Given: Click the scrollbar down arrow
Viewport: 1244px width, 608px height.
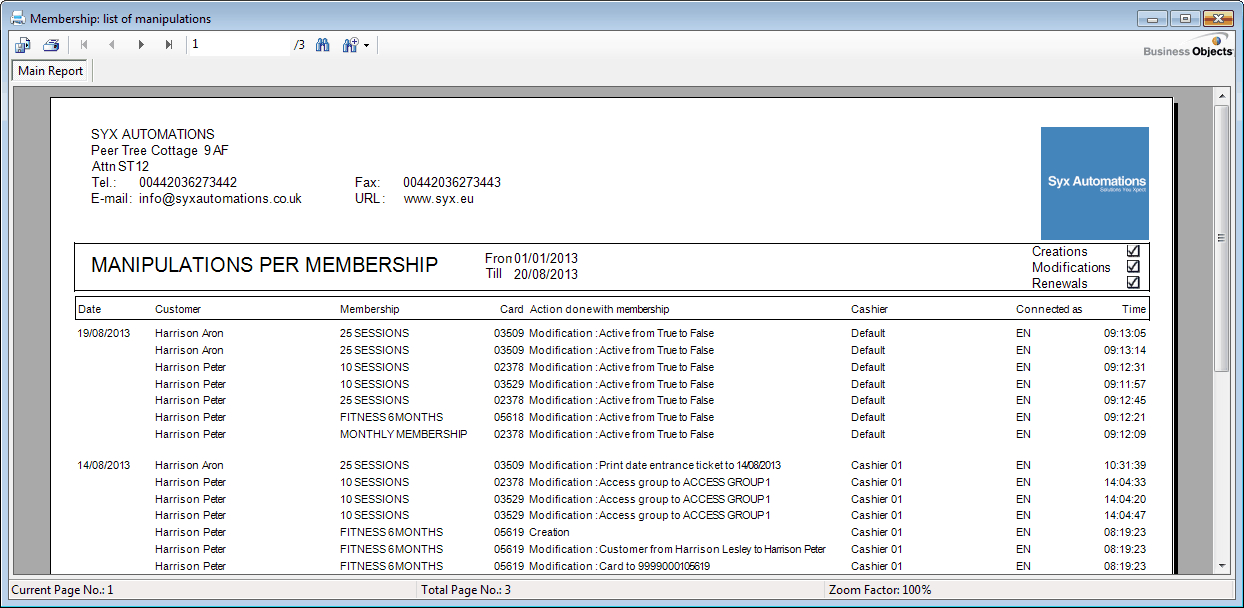Looking at the screenshot, I should click(x=1221, y=566).
